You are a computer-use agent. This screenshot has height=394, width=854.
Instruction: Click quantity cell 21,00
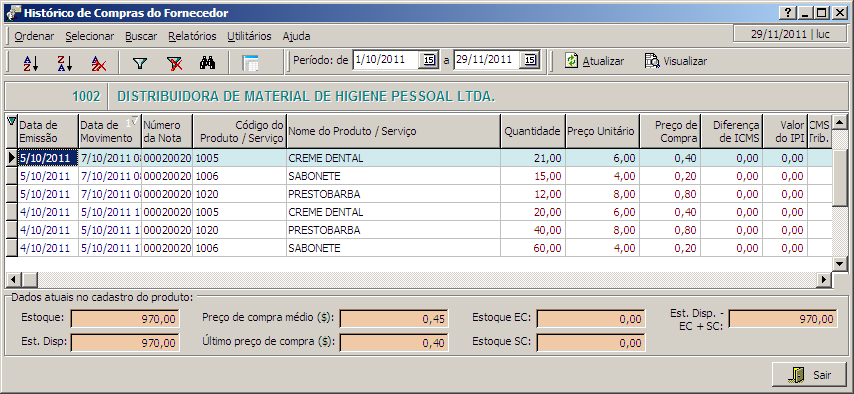coord(533,158)
